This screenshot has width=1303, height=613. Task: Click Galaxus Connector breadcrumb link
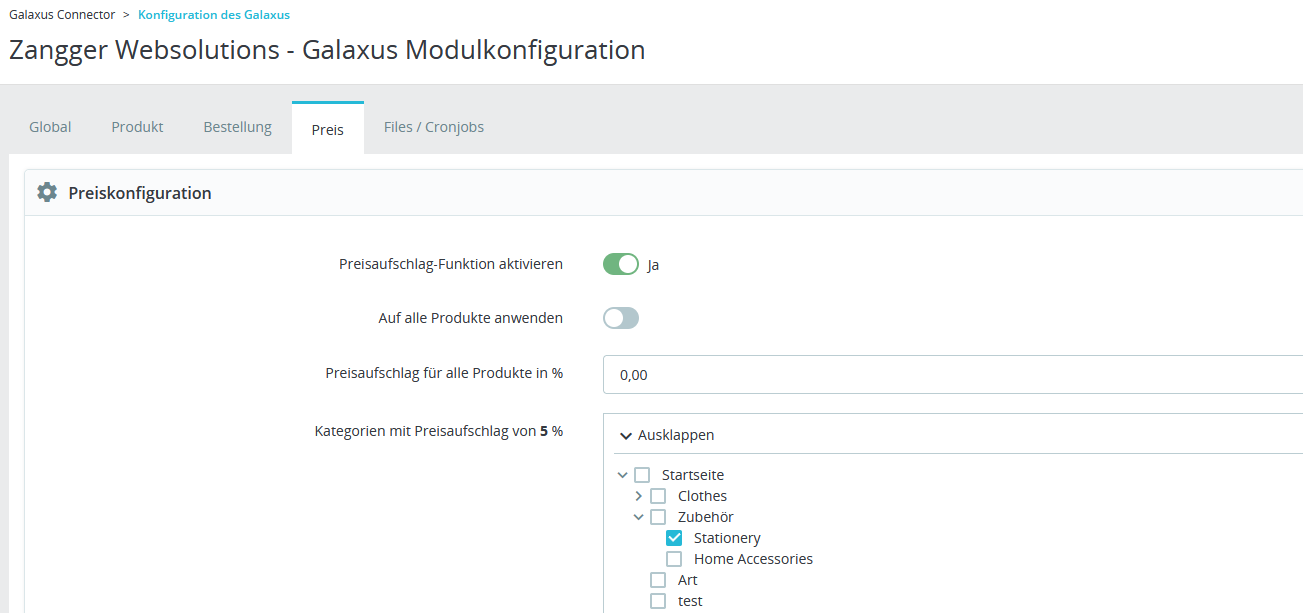62,15
